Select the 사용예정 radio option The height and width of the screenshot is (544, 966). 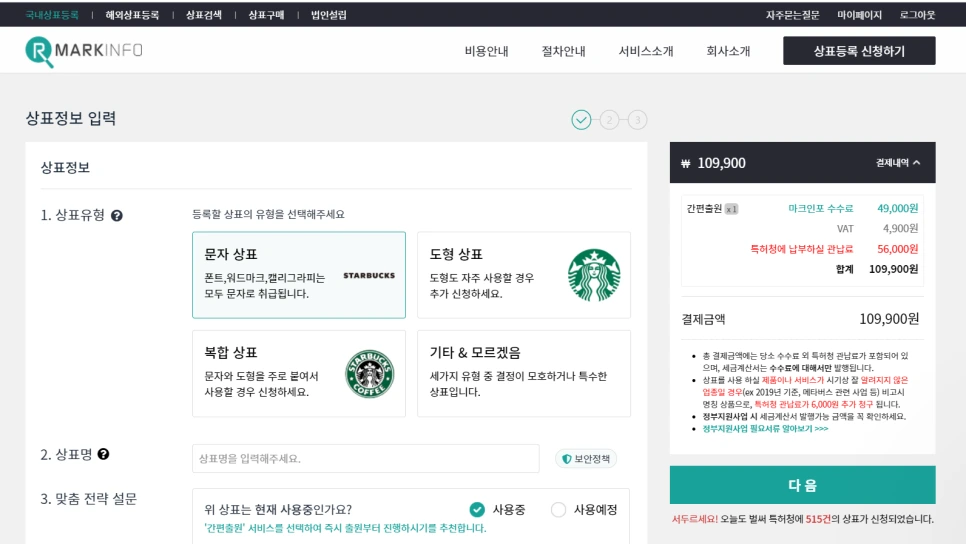[558, 509]
